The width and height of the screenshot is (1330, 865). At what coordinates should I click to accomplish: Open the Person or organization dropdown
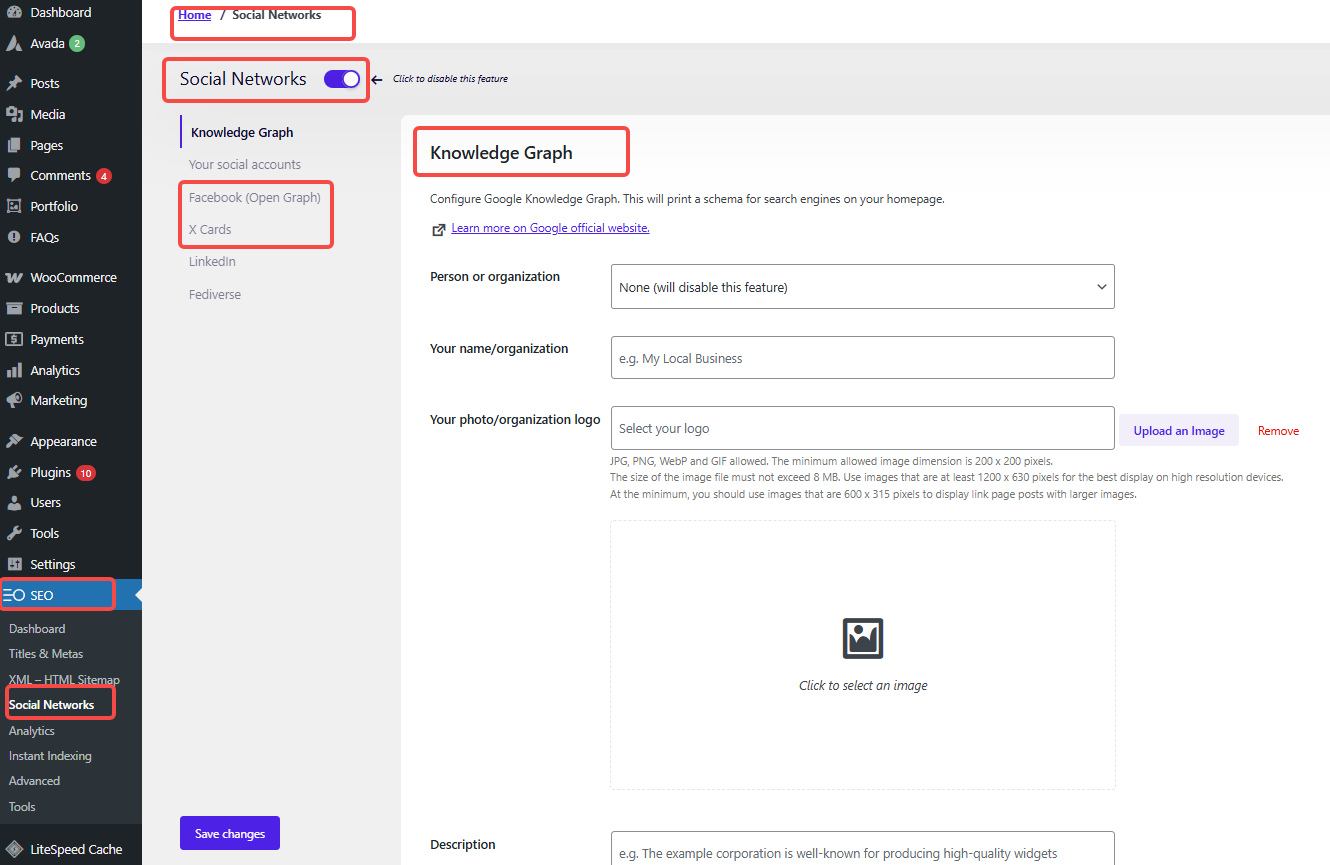point(862,287)
